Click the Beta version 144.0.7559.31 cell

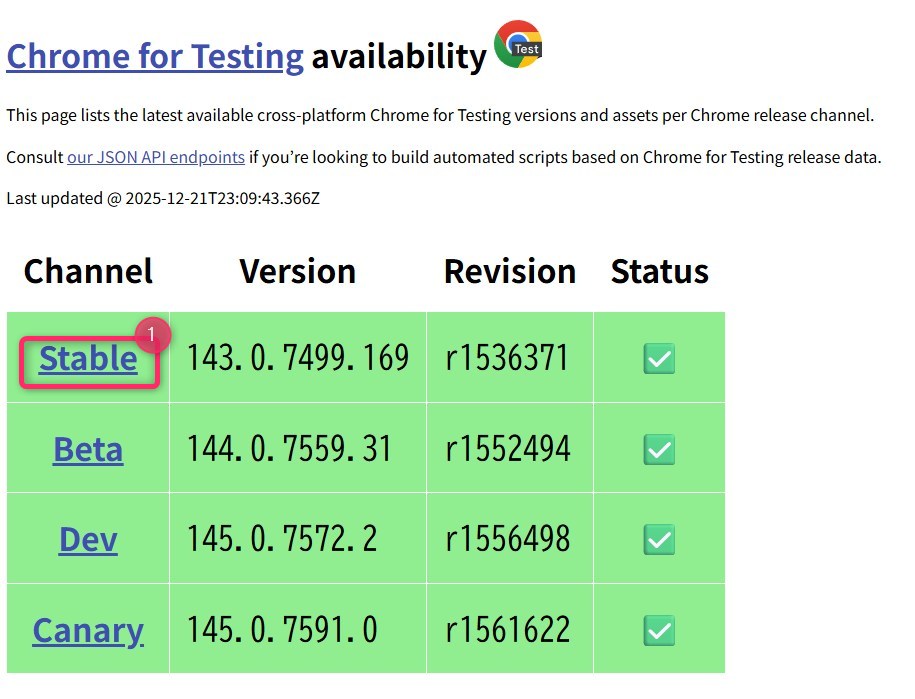click(x=290, y=449)
